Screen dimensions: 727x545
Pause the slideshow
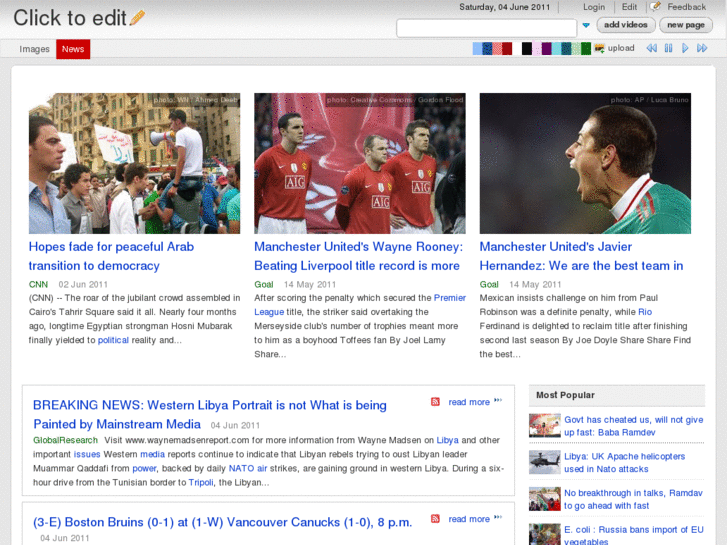[668, 48]
